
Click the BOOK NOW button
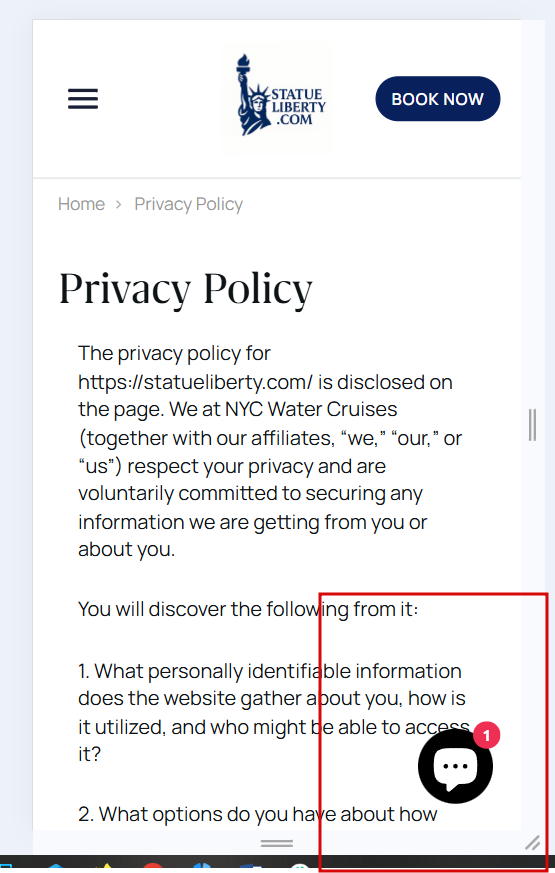point(438,99)
